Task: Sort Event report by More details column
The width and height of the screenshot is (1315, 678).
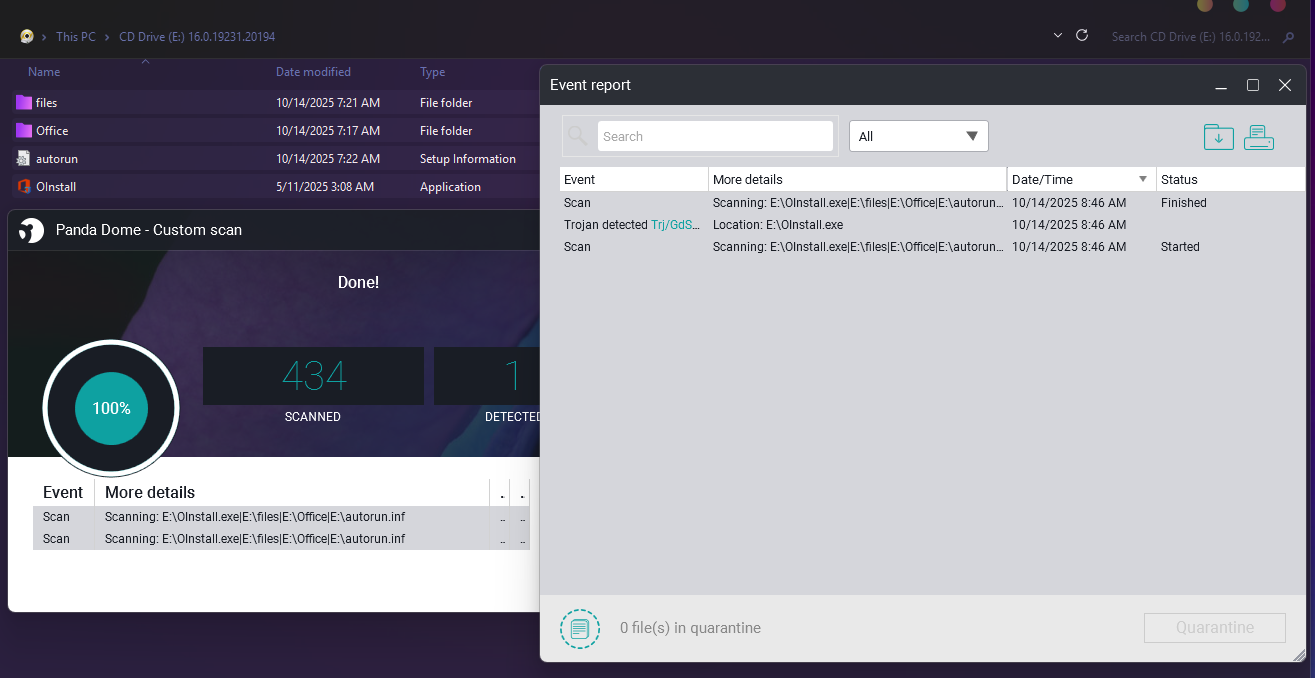Action: click(x=858, y=179)
